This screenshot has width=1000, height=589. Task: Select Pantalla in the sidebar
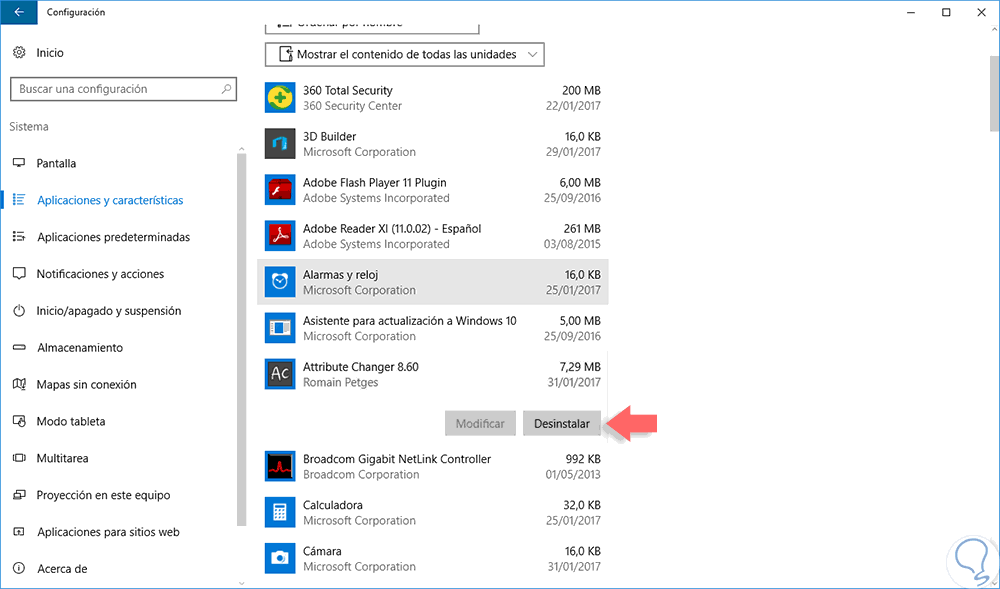[56, 163]
